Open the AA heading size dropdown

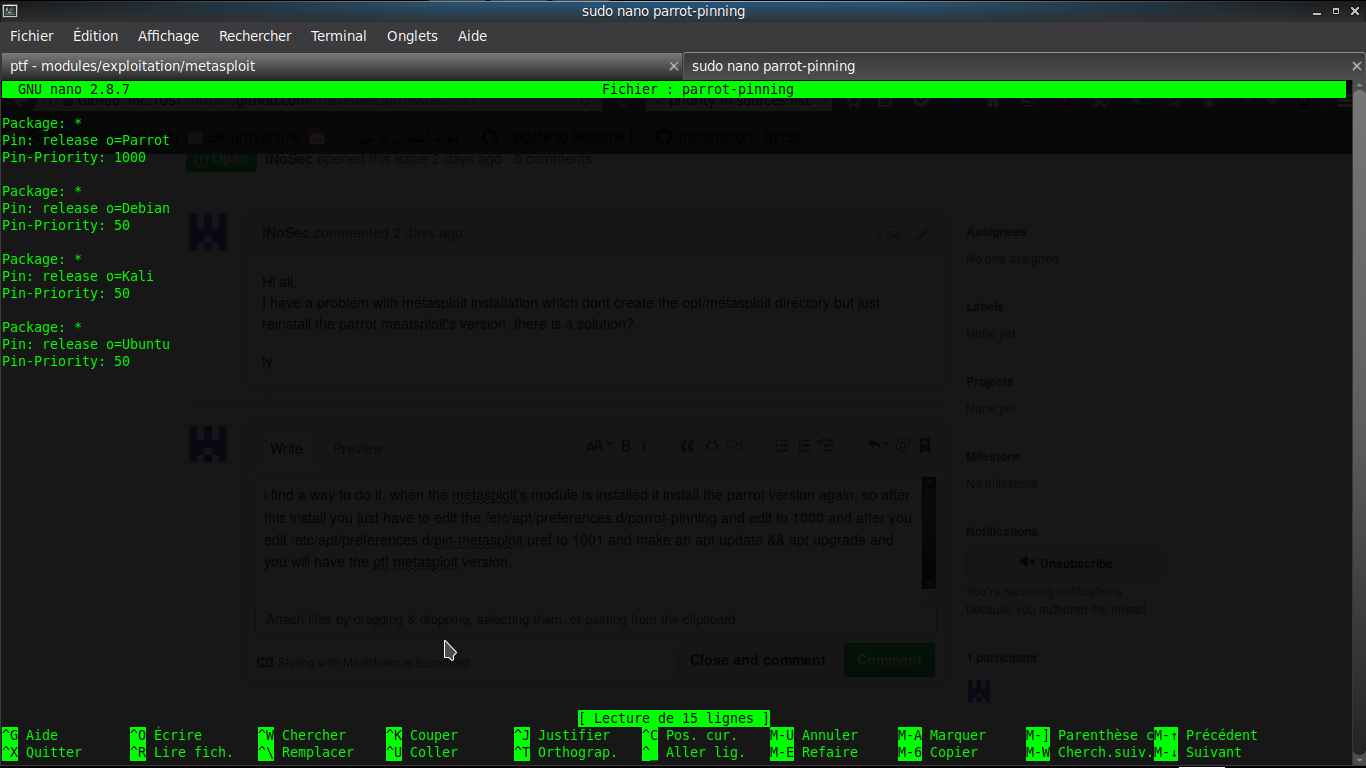point(598,446)
